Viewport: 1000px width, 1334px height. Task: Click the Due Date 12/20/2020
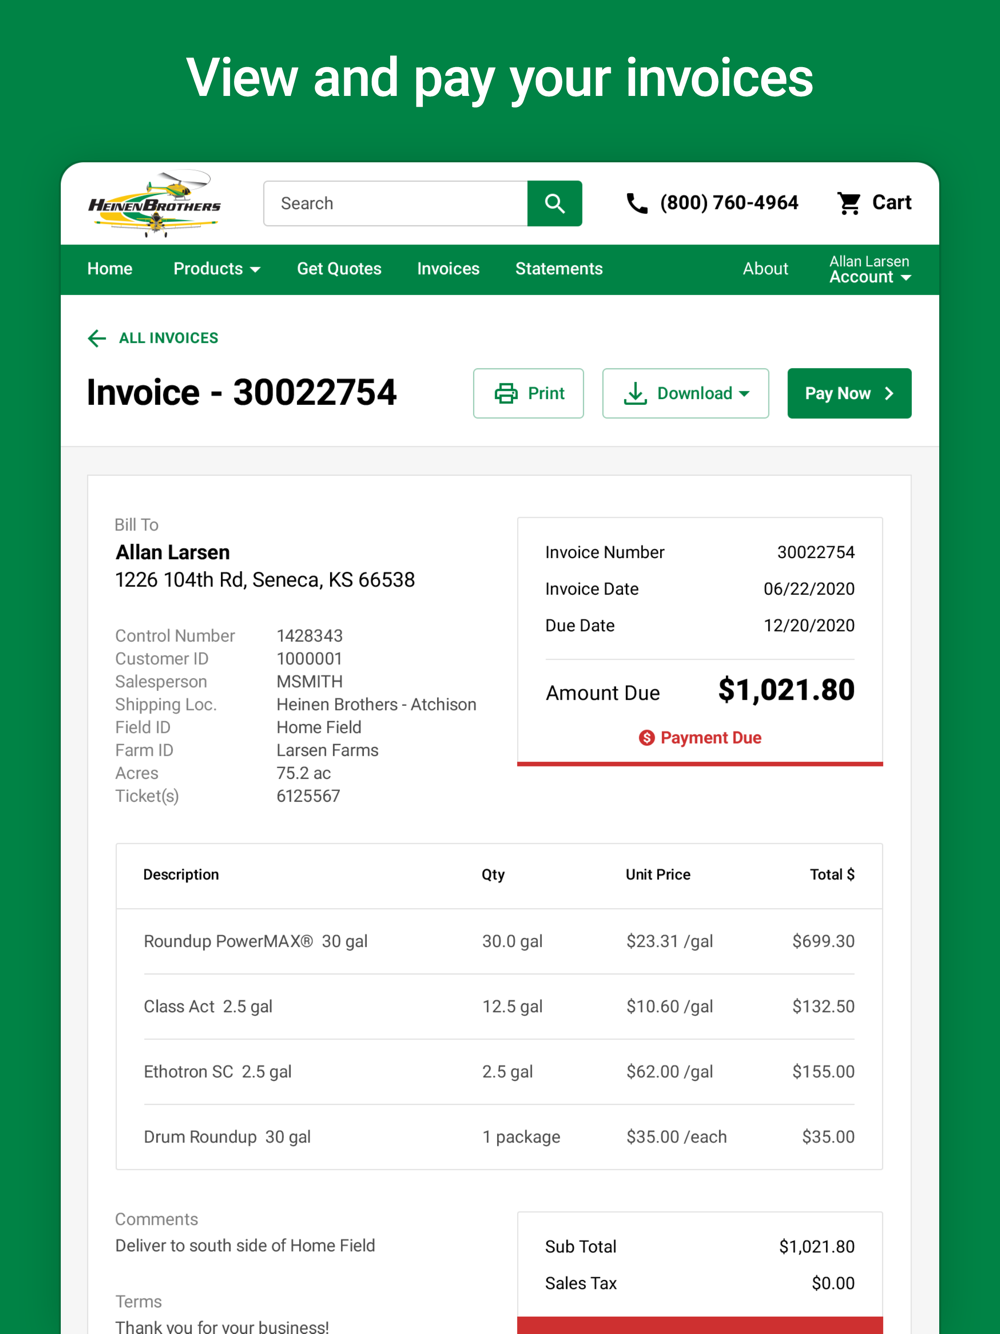[x=809, y=626]
